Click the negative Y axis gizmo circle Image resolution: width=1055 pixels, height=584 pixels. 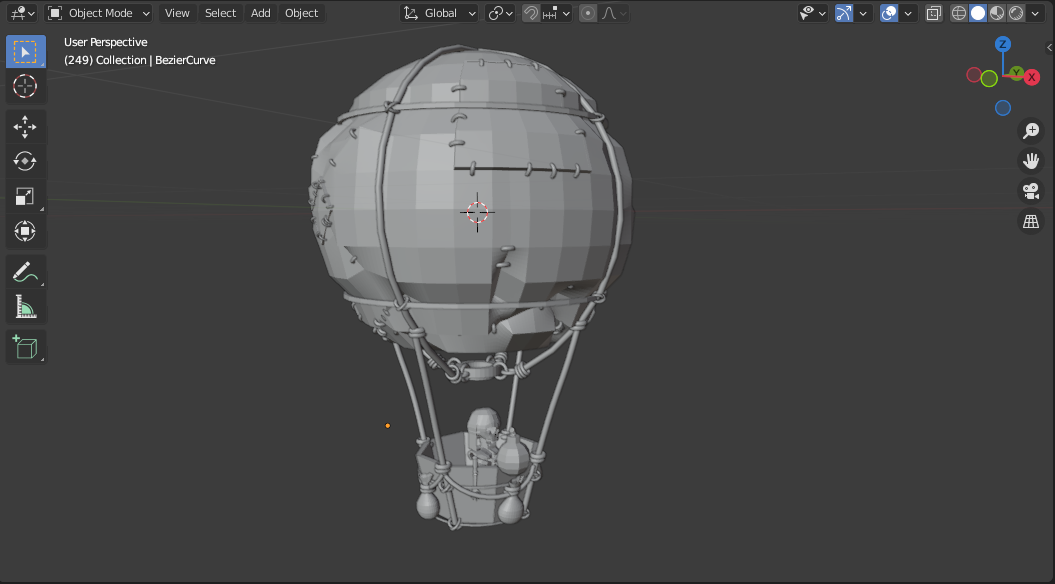(x=988, y=79)
